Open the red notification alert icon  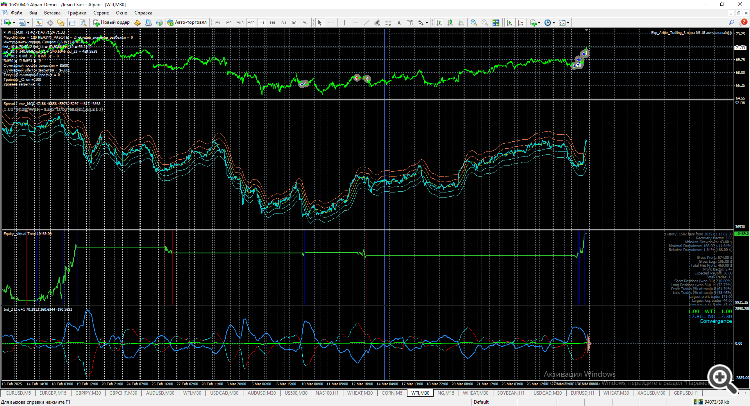(744, 22)
